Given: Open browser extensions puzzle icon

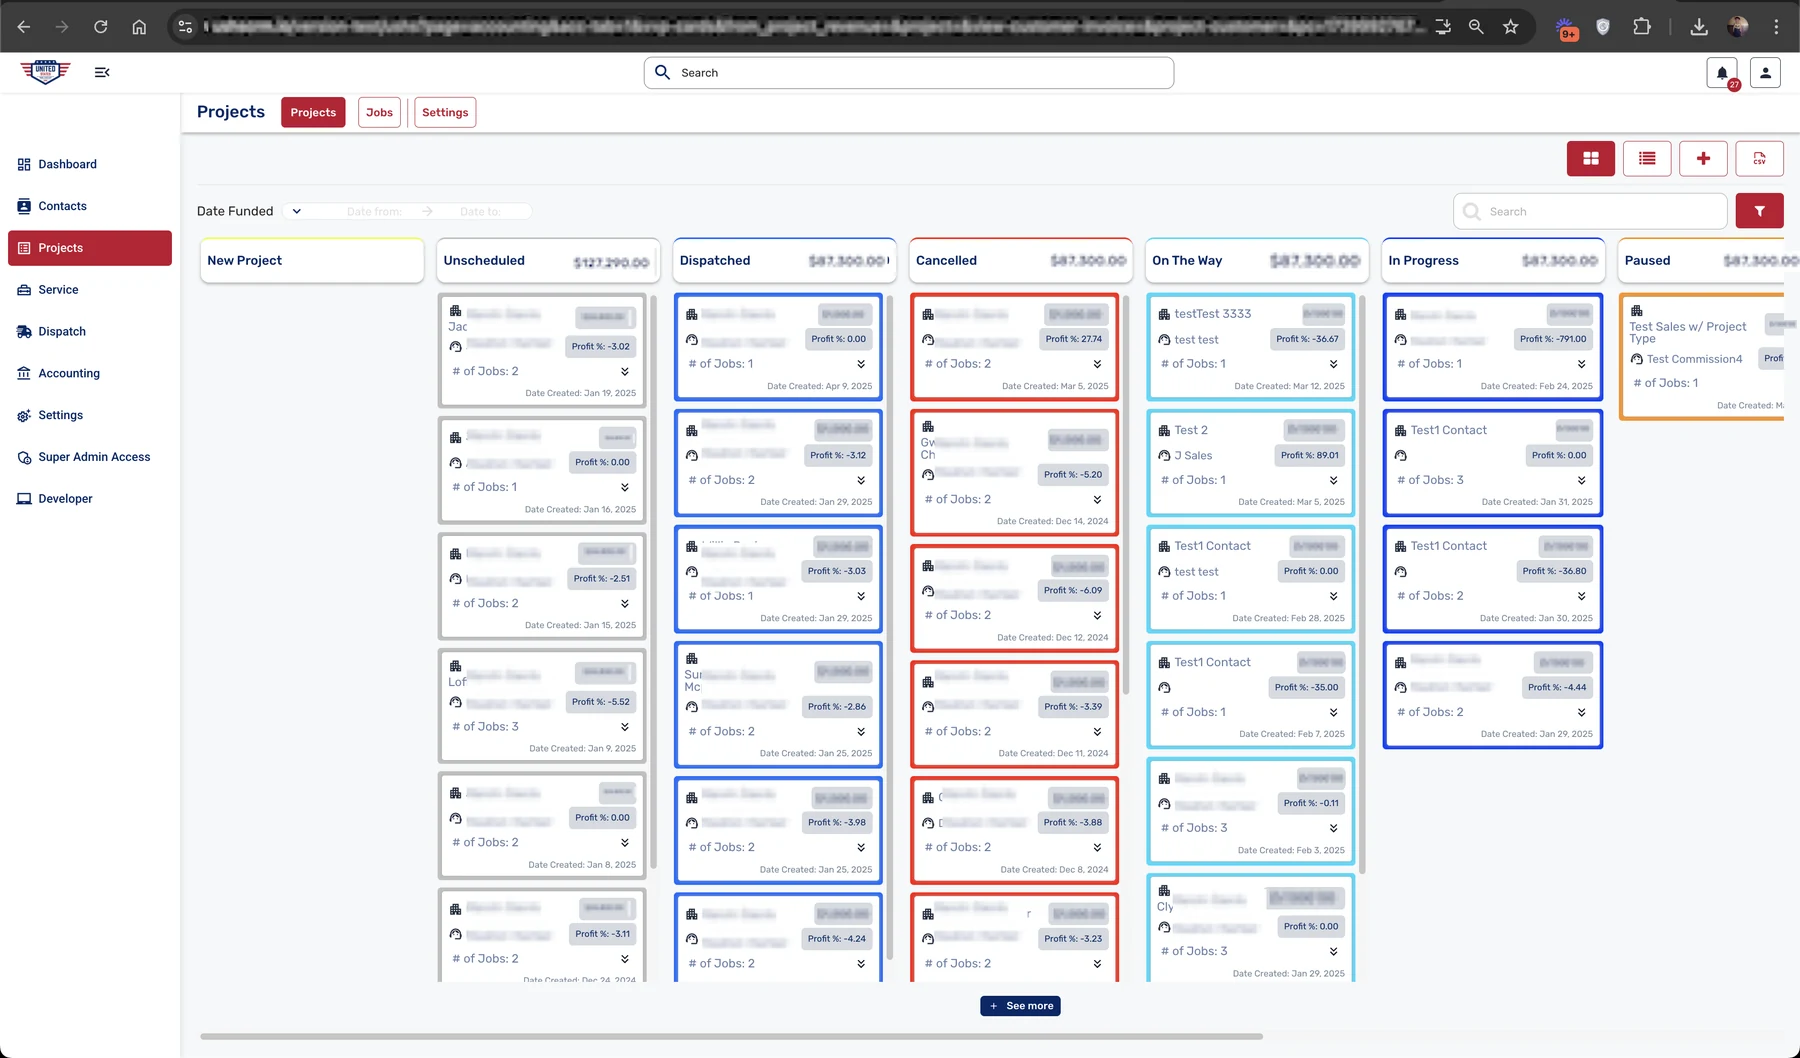Looking at the screenshot, I should pyautogui.click(x=1641, y=27).
